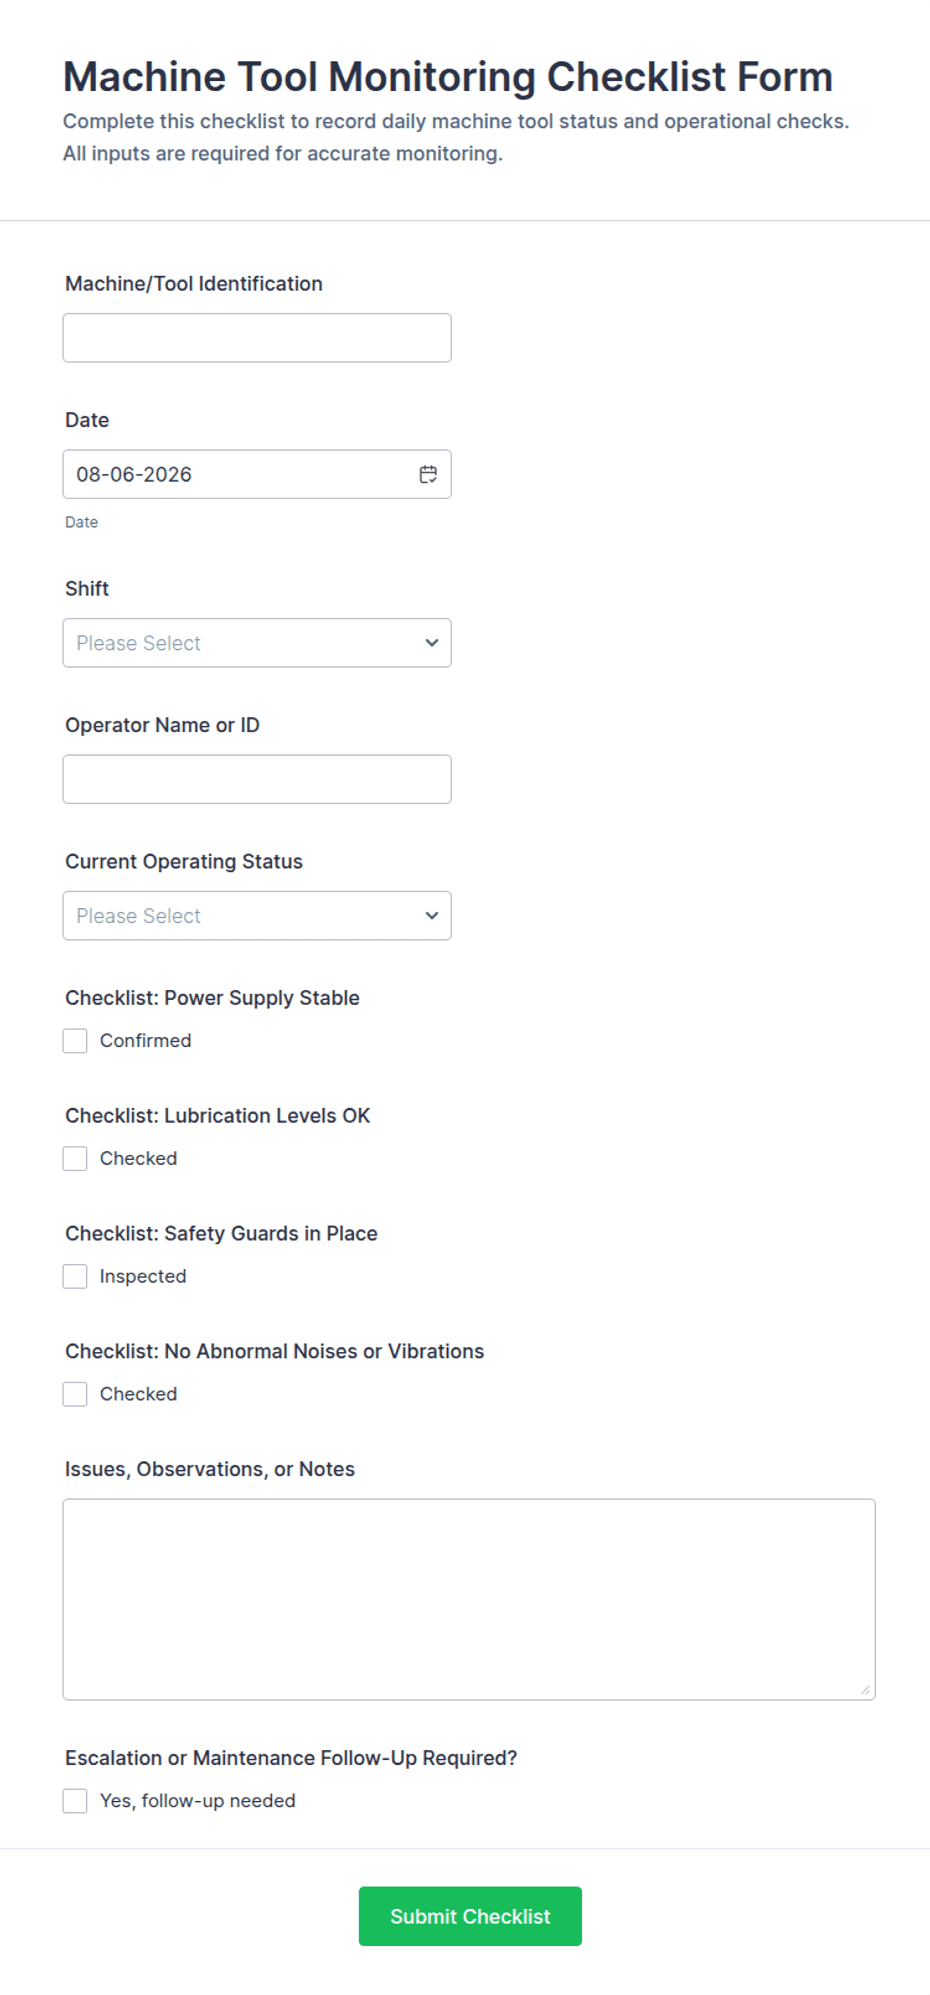
Task: Click the Shift dropdown chevron arrow
Action: [x=432, y=643]
